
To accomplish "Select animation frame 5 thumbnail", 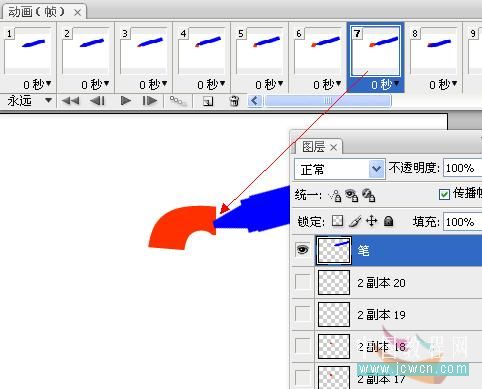I will coord(260,50).
